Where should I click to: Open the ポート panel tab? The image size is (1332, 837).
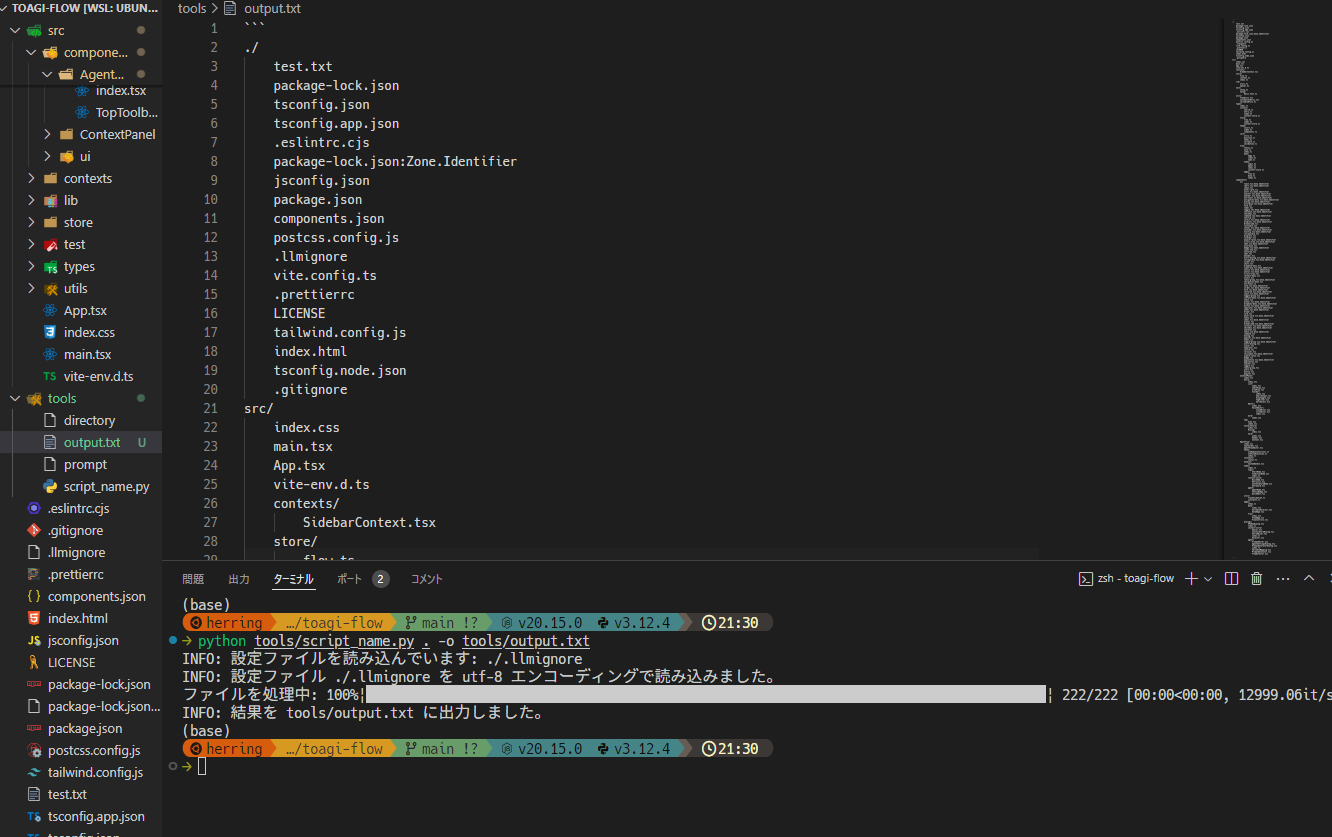(x=350, y=579)
